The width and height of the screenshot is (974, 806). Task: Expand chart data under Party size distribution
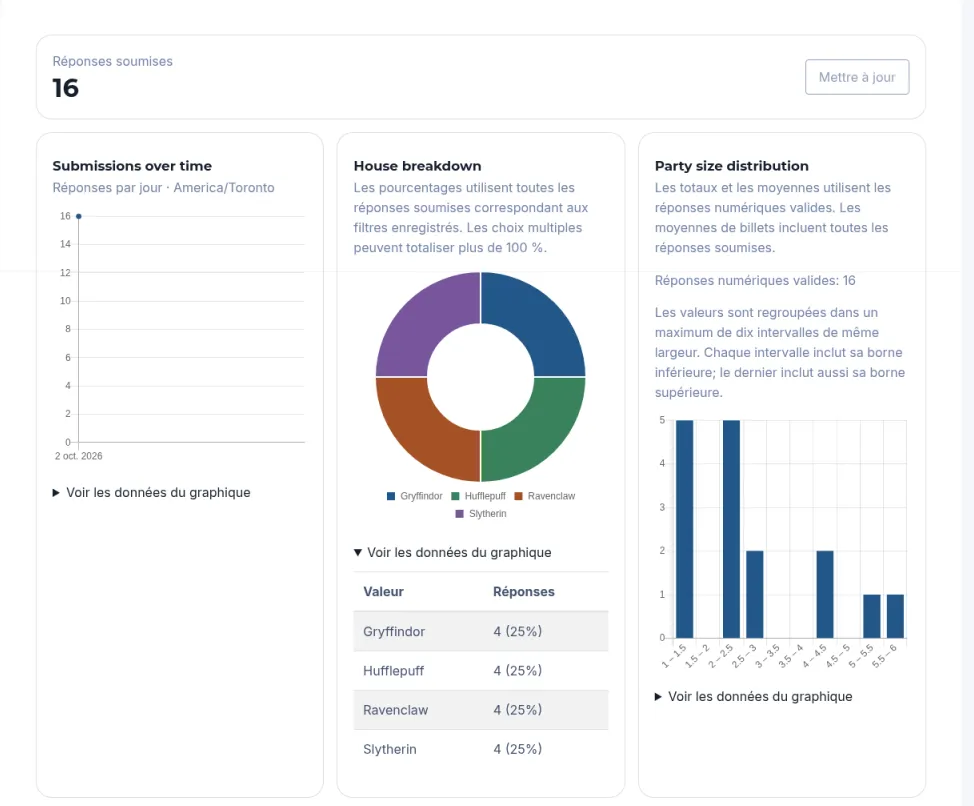point(753,696)
